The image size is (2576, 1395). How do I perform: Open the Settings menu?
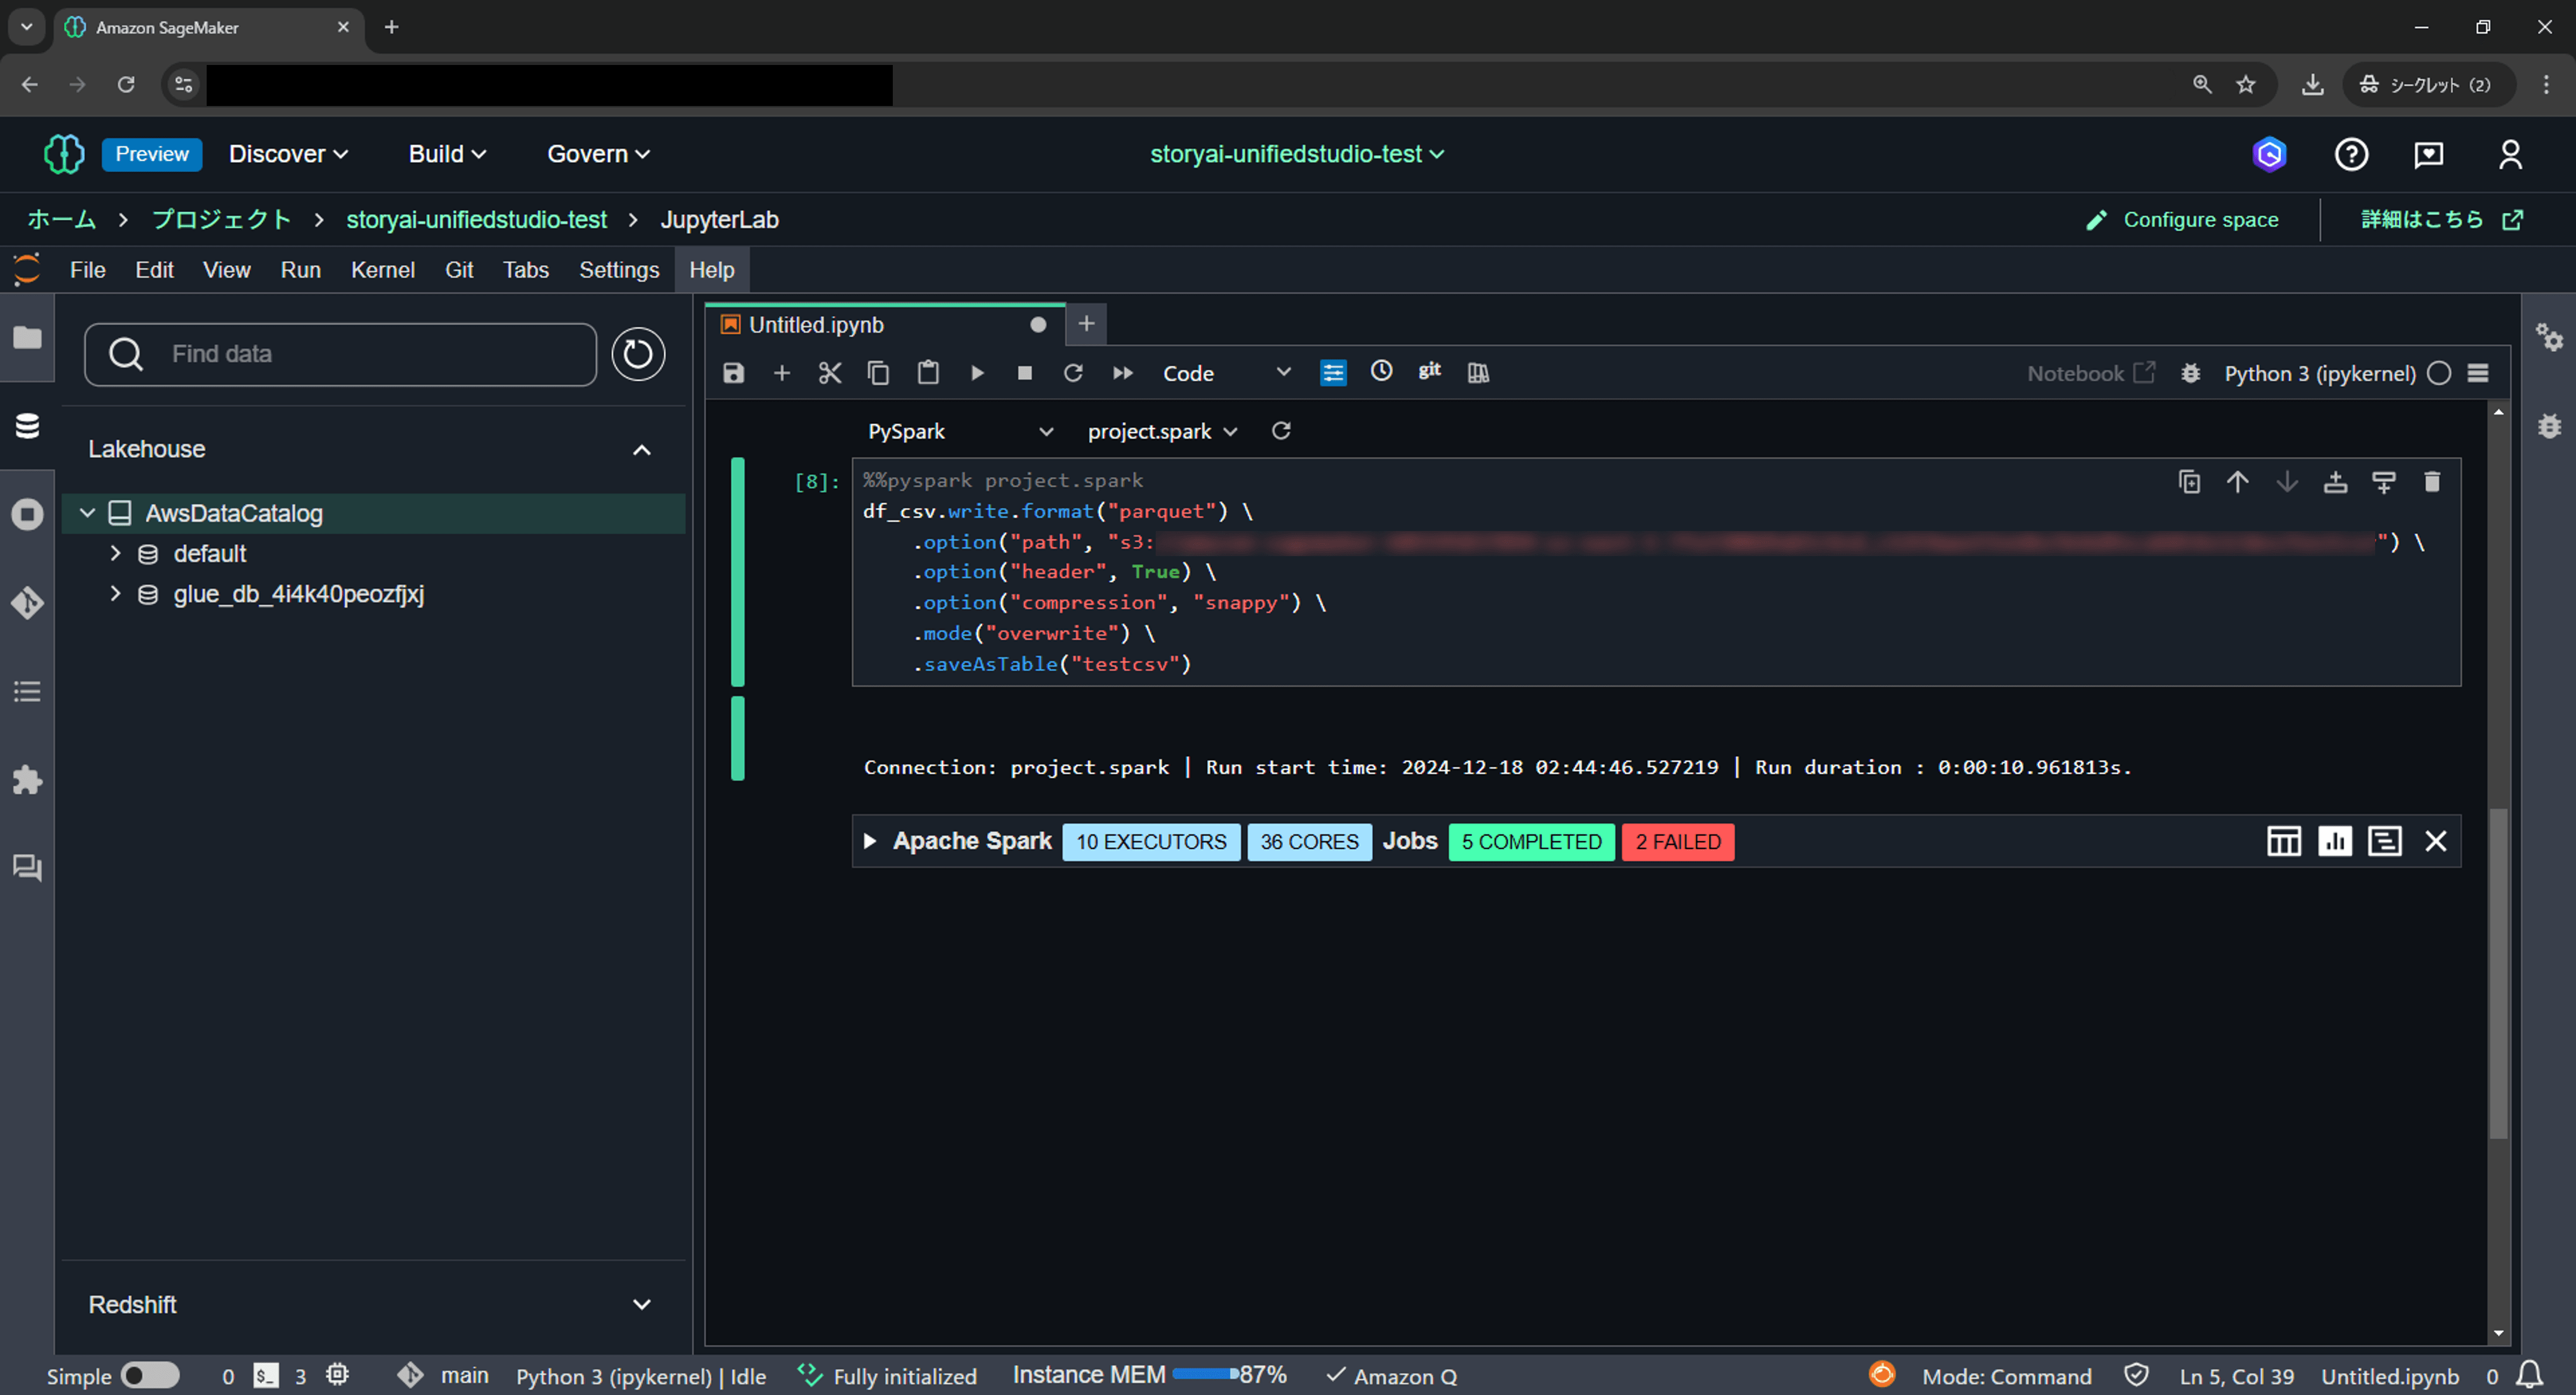(x=619, y=270)
